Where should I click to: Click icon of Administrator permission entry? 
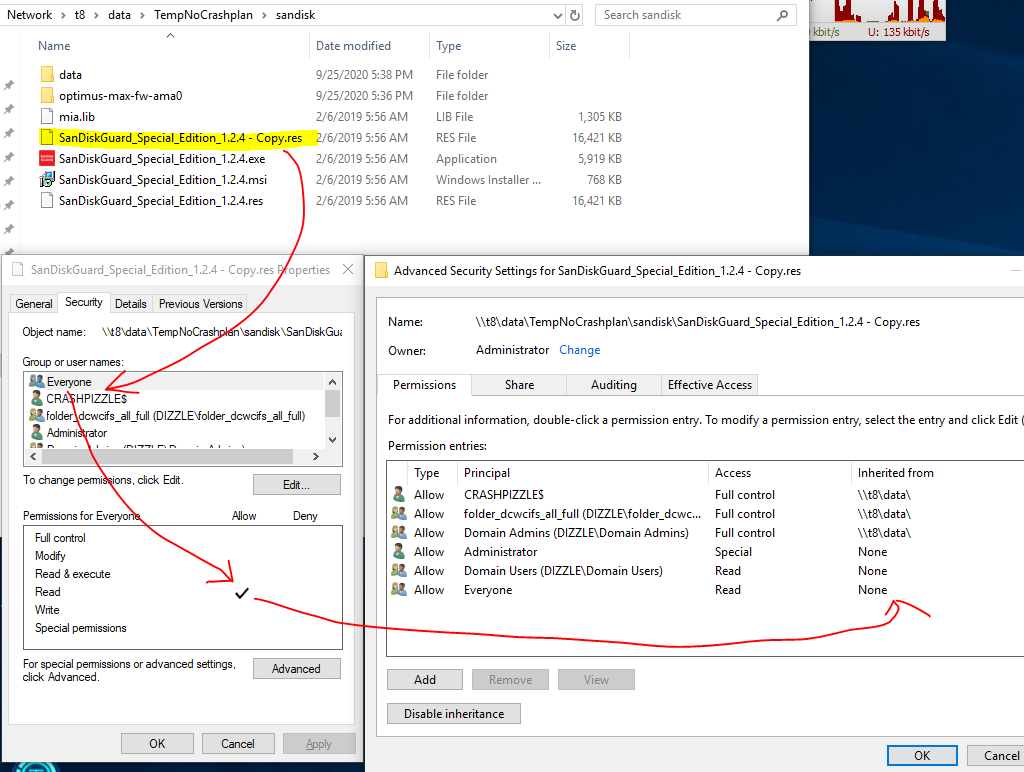pyautogui.click(x=398, y=551)
